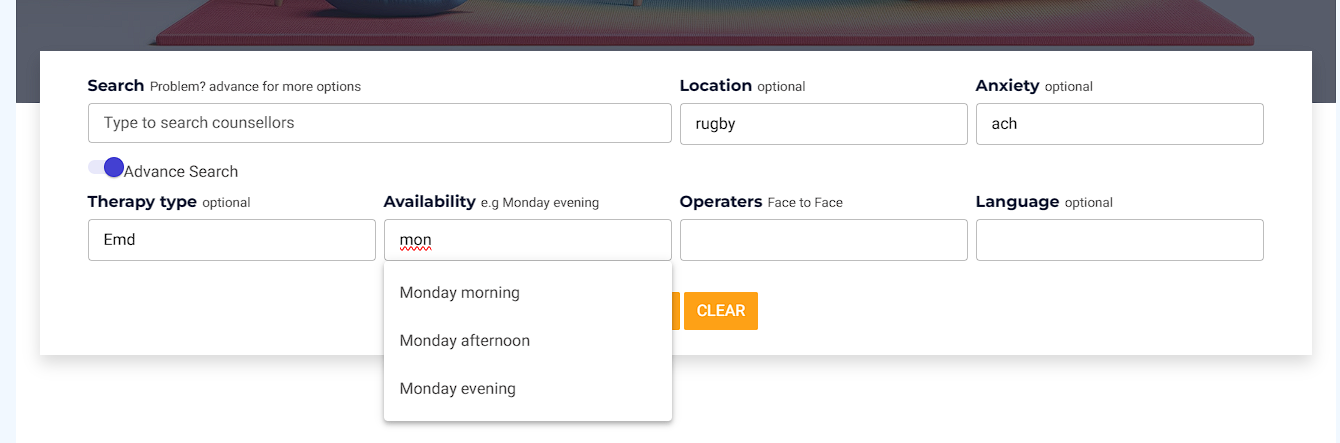The image size is (1340, 443).
Task: Click the 'Type to search counsellors' field
Action: (x=380, y=123)
